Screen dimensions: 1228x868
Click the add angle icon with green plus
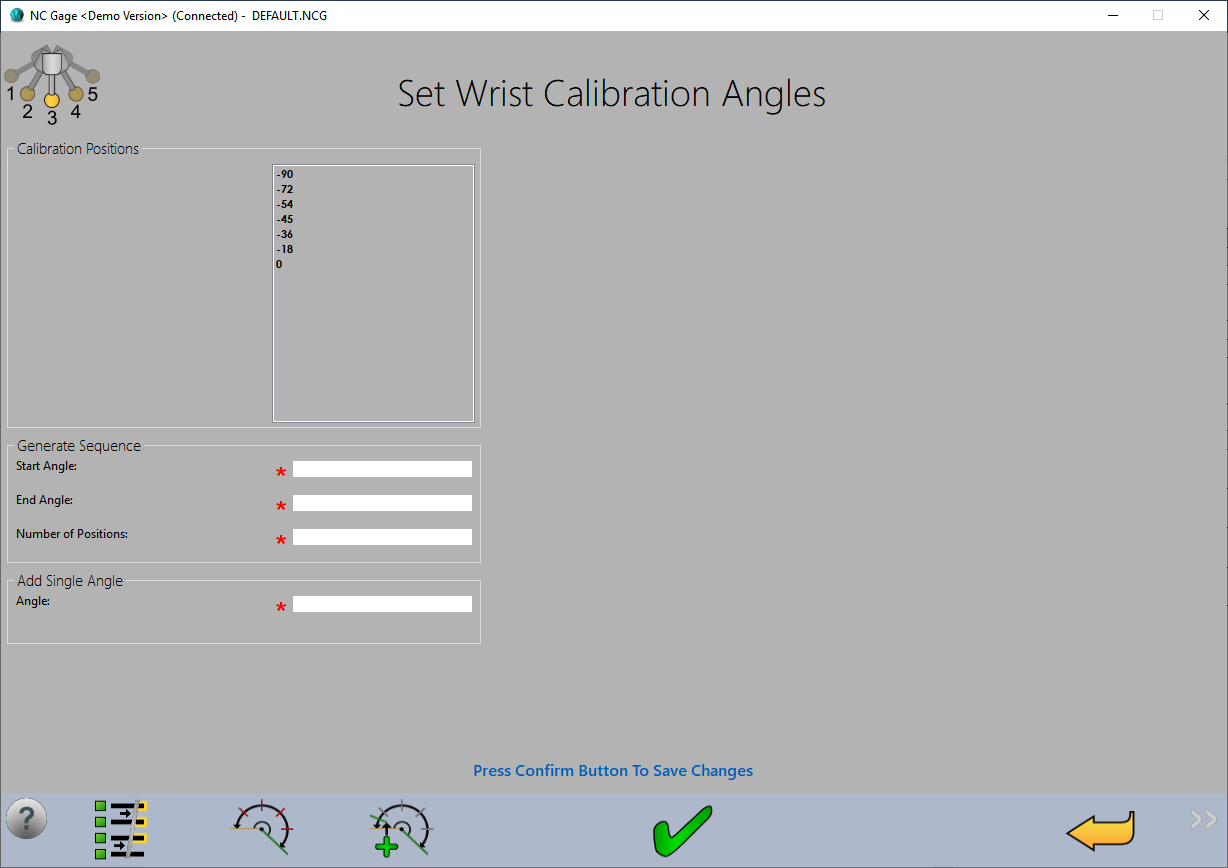tap(400, 828)
